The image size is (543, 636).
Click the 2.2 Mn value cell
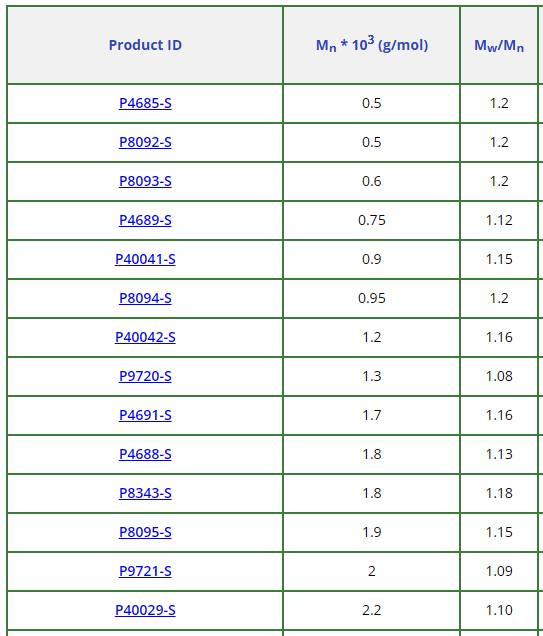coord(371,610)
